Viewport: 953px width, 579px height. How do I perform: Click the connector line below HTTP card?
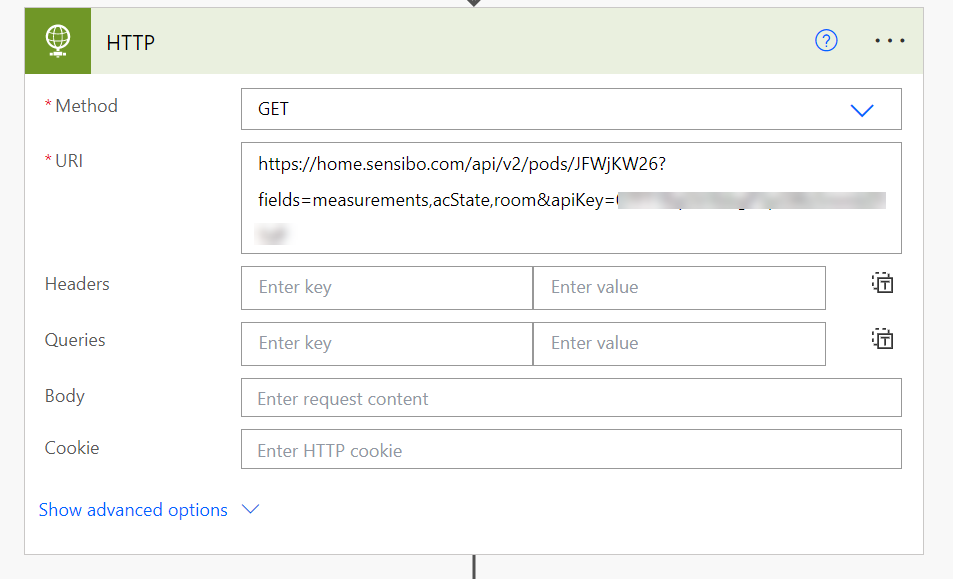coord(474,567)
